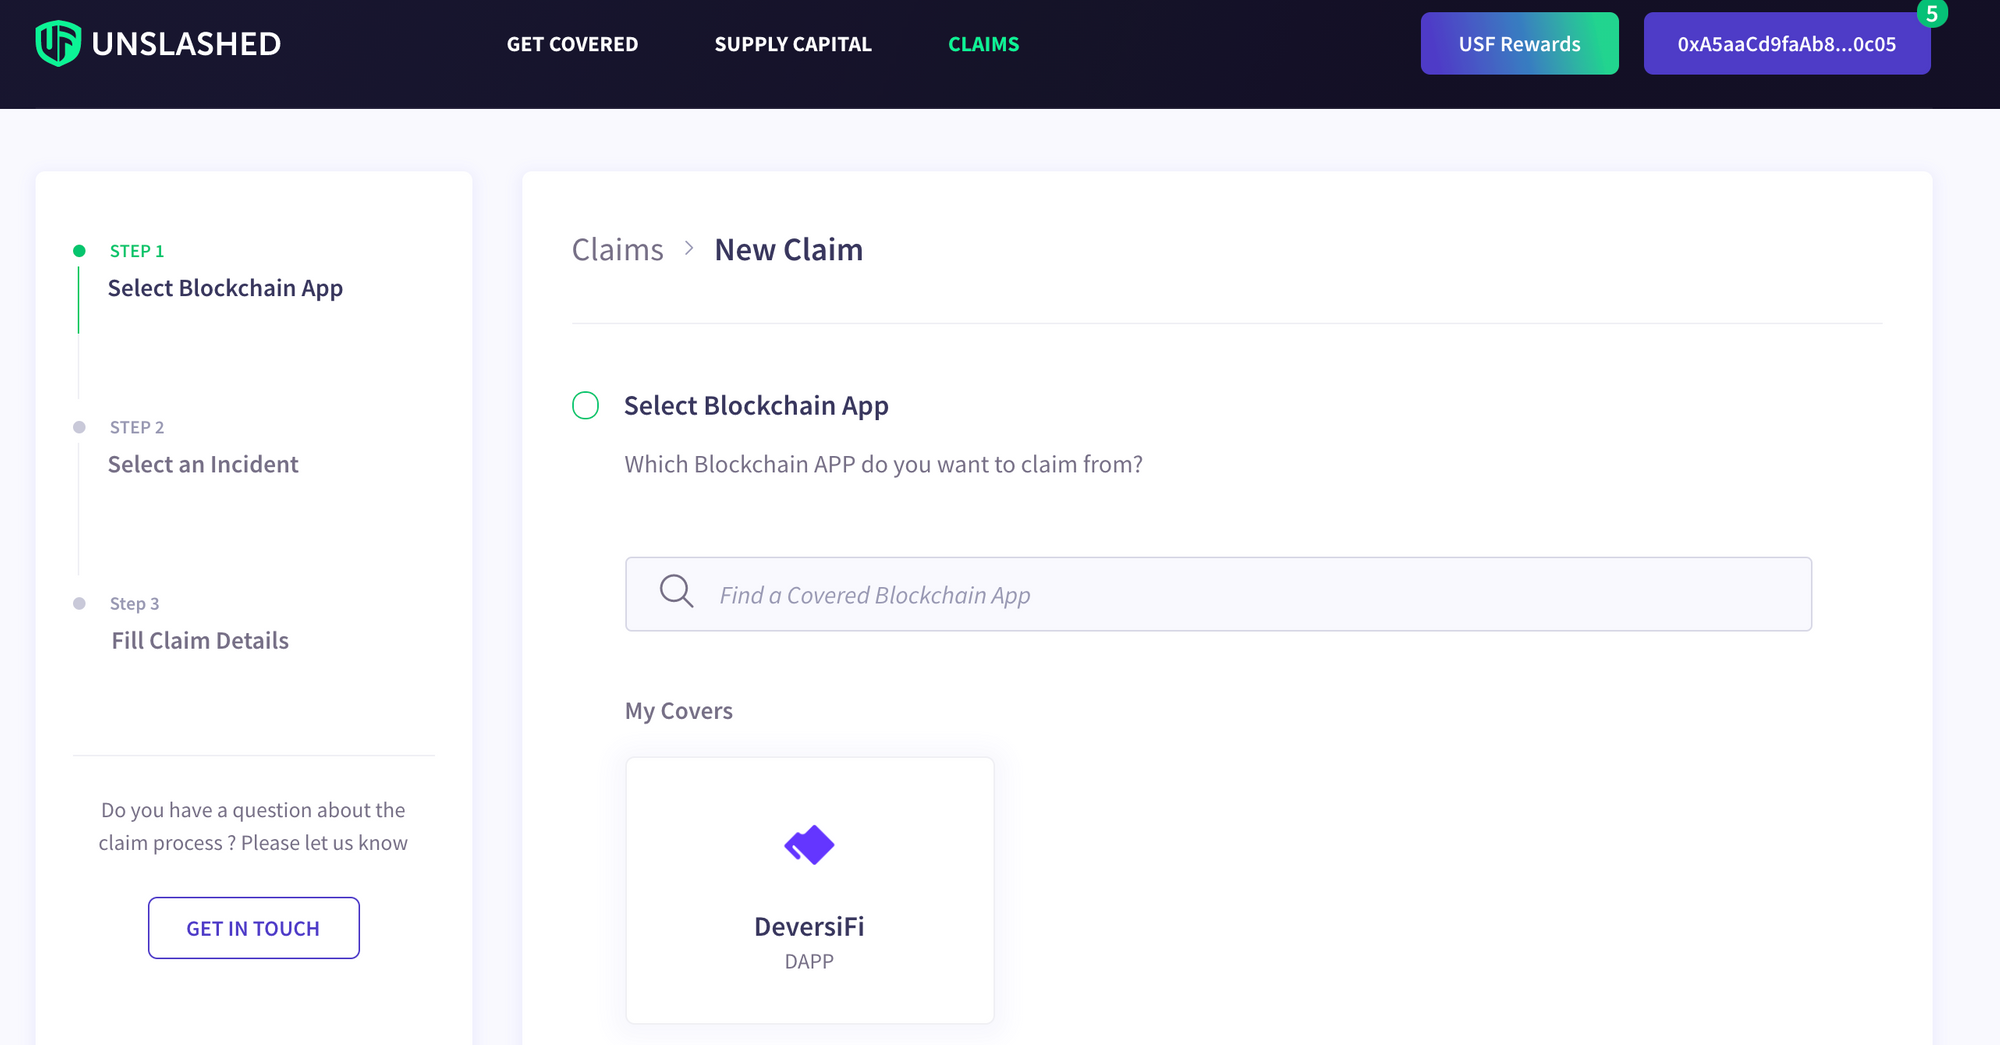This screenshot has width=2000, height=1045.
Task: Click the green Step 1 progress dot
Action: tap(79, 251)
